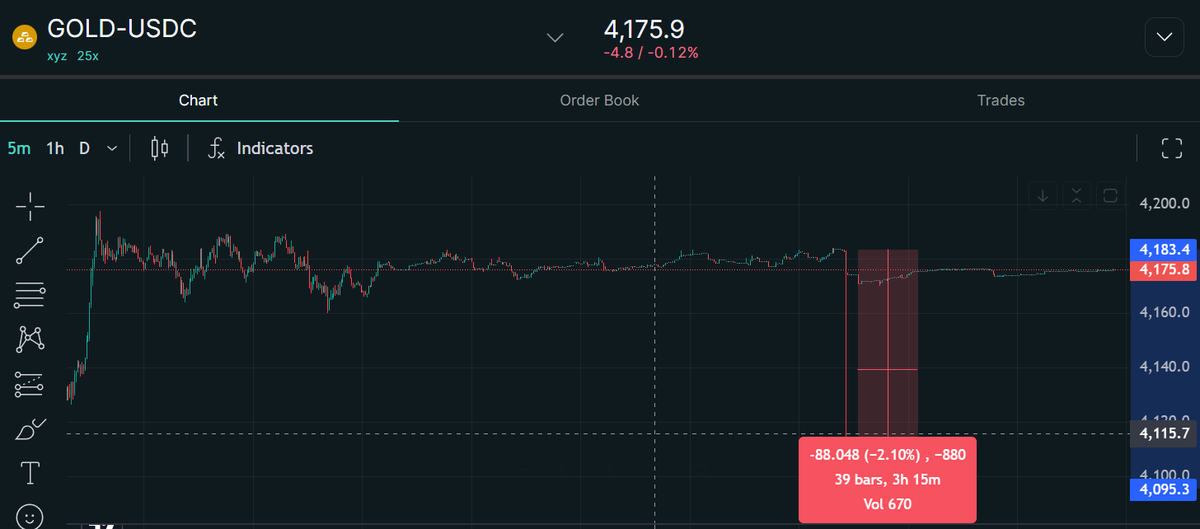Collapse the chart pane

[1076, 195]
